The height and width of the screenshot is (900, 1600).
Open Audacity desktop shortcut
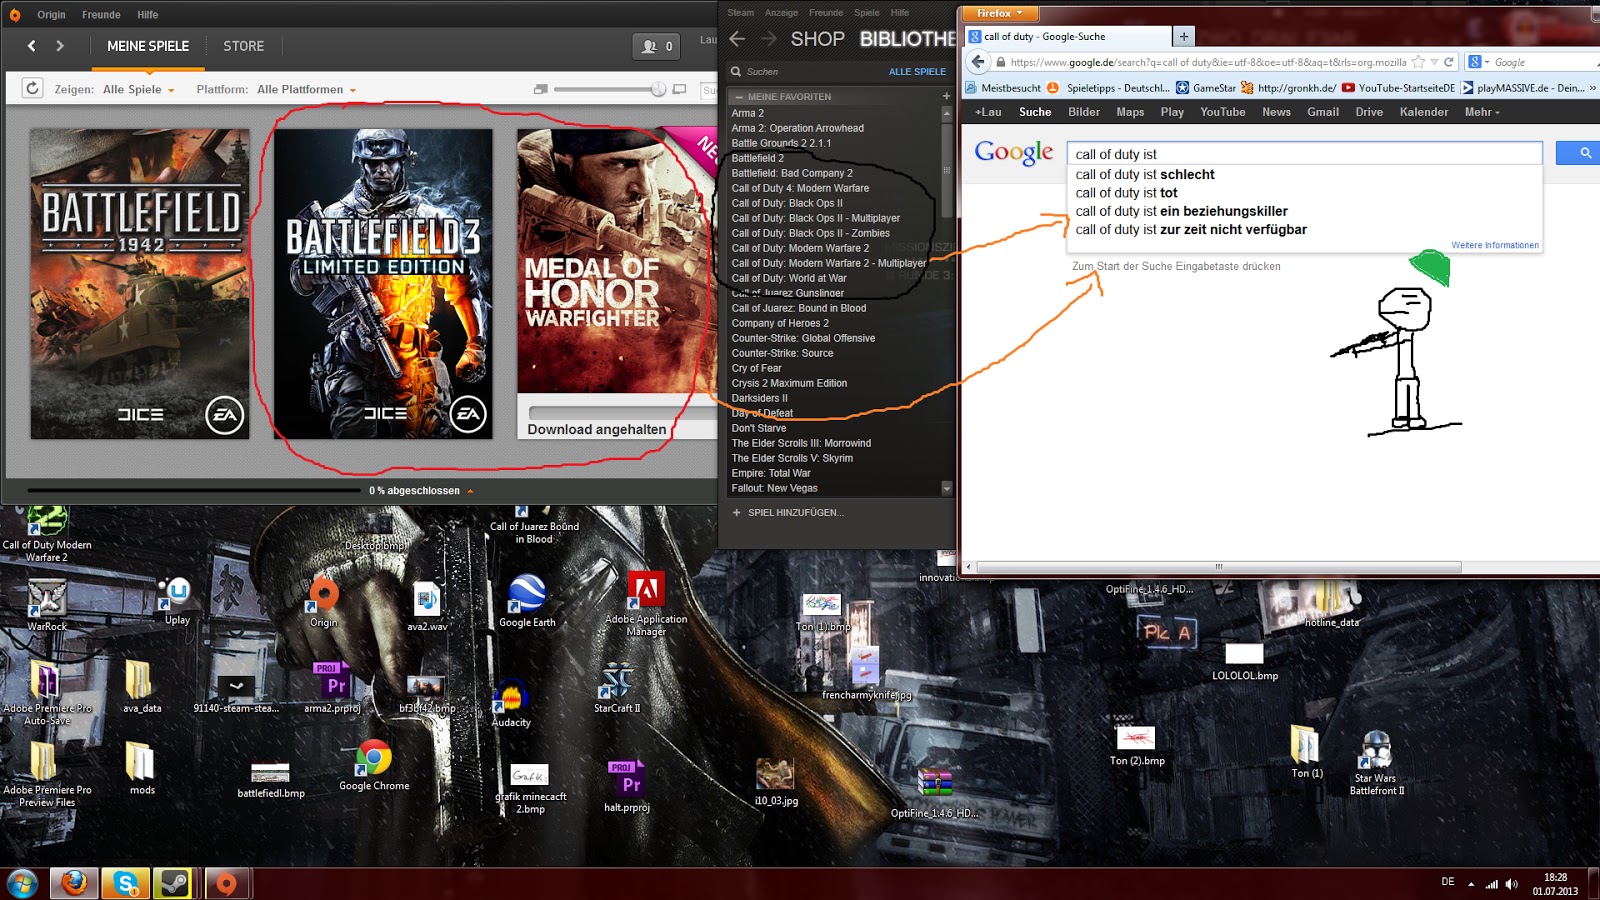click(511, 703)
